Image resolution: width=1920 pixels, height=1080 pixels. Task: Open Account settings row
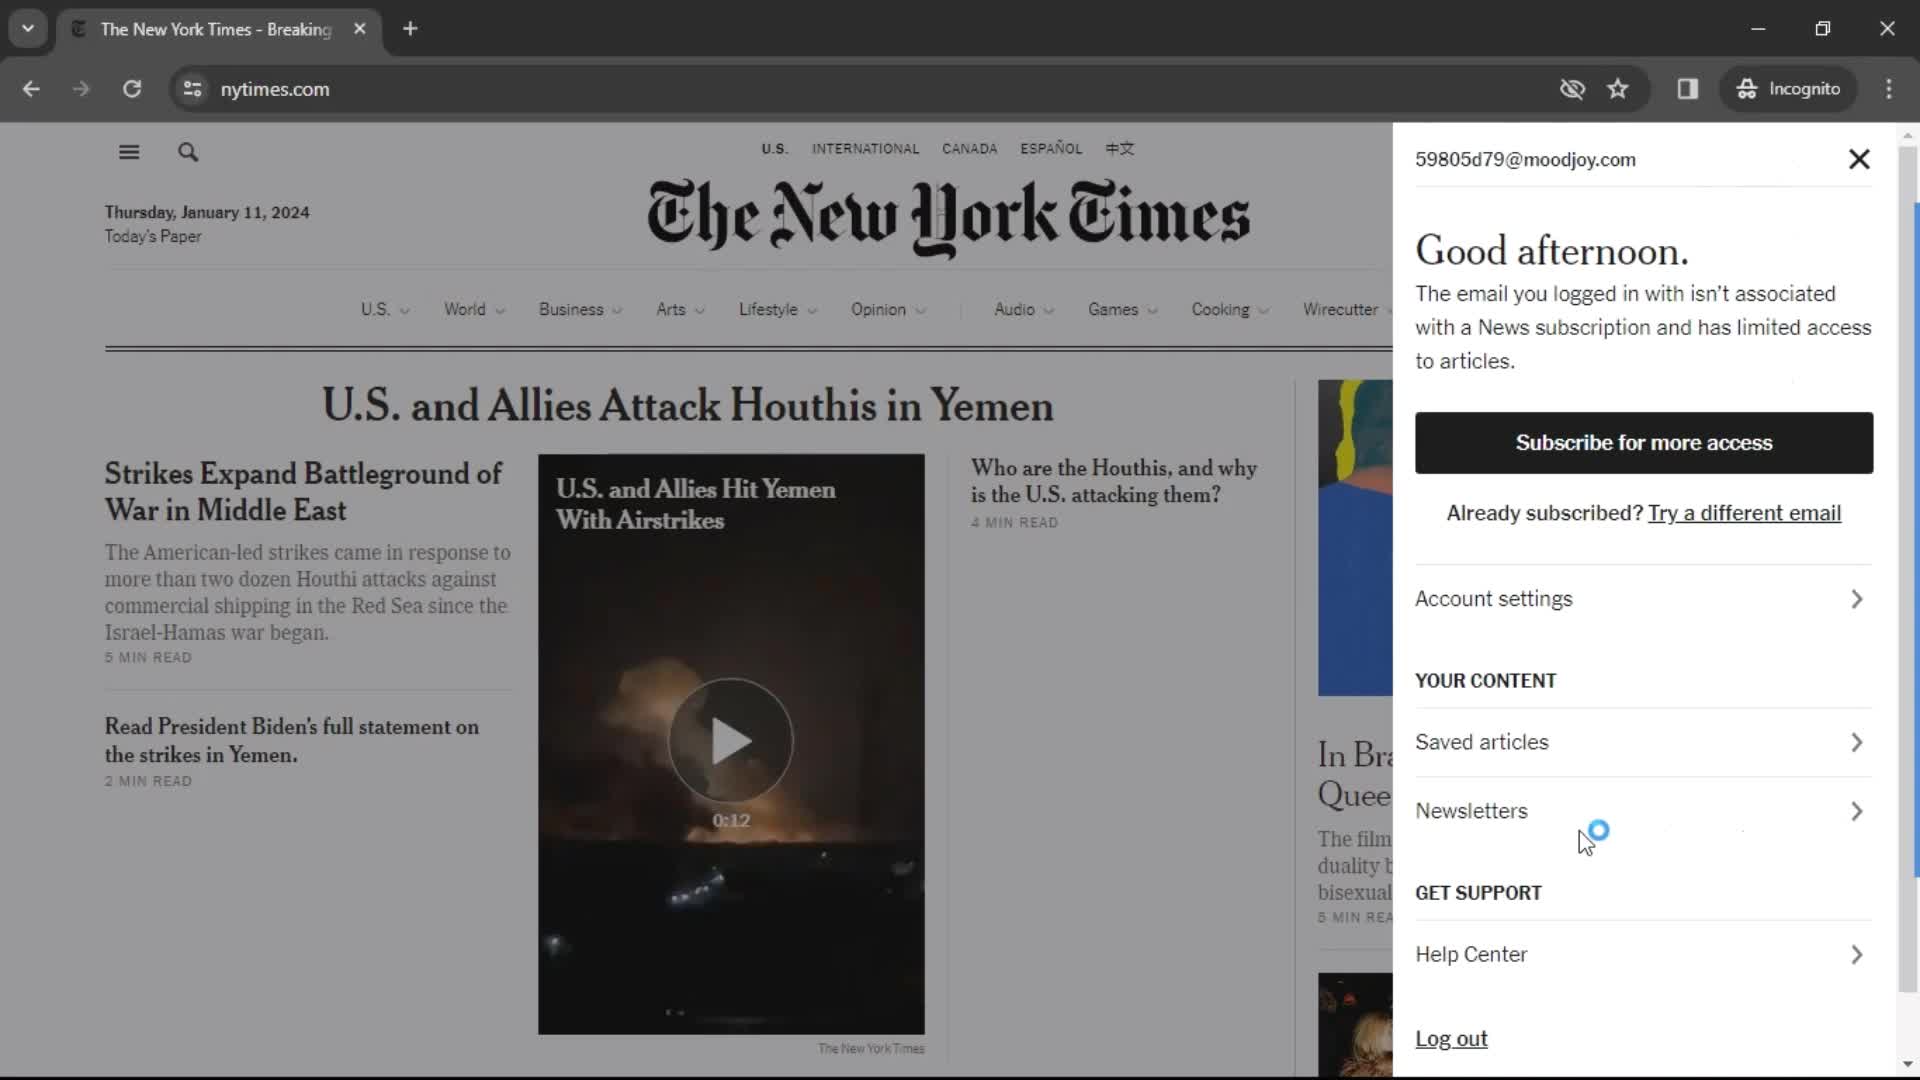click(x=1643, y=599)
